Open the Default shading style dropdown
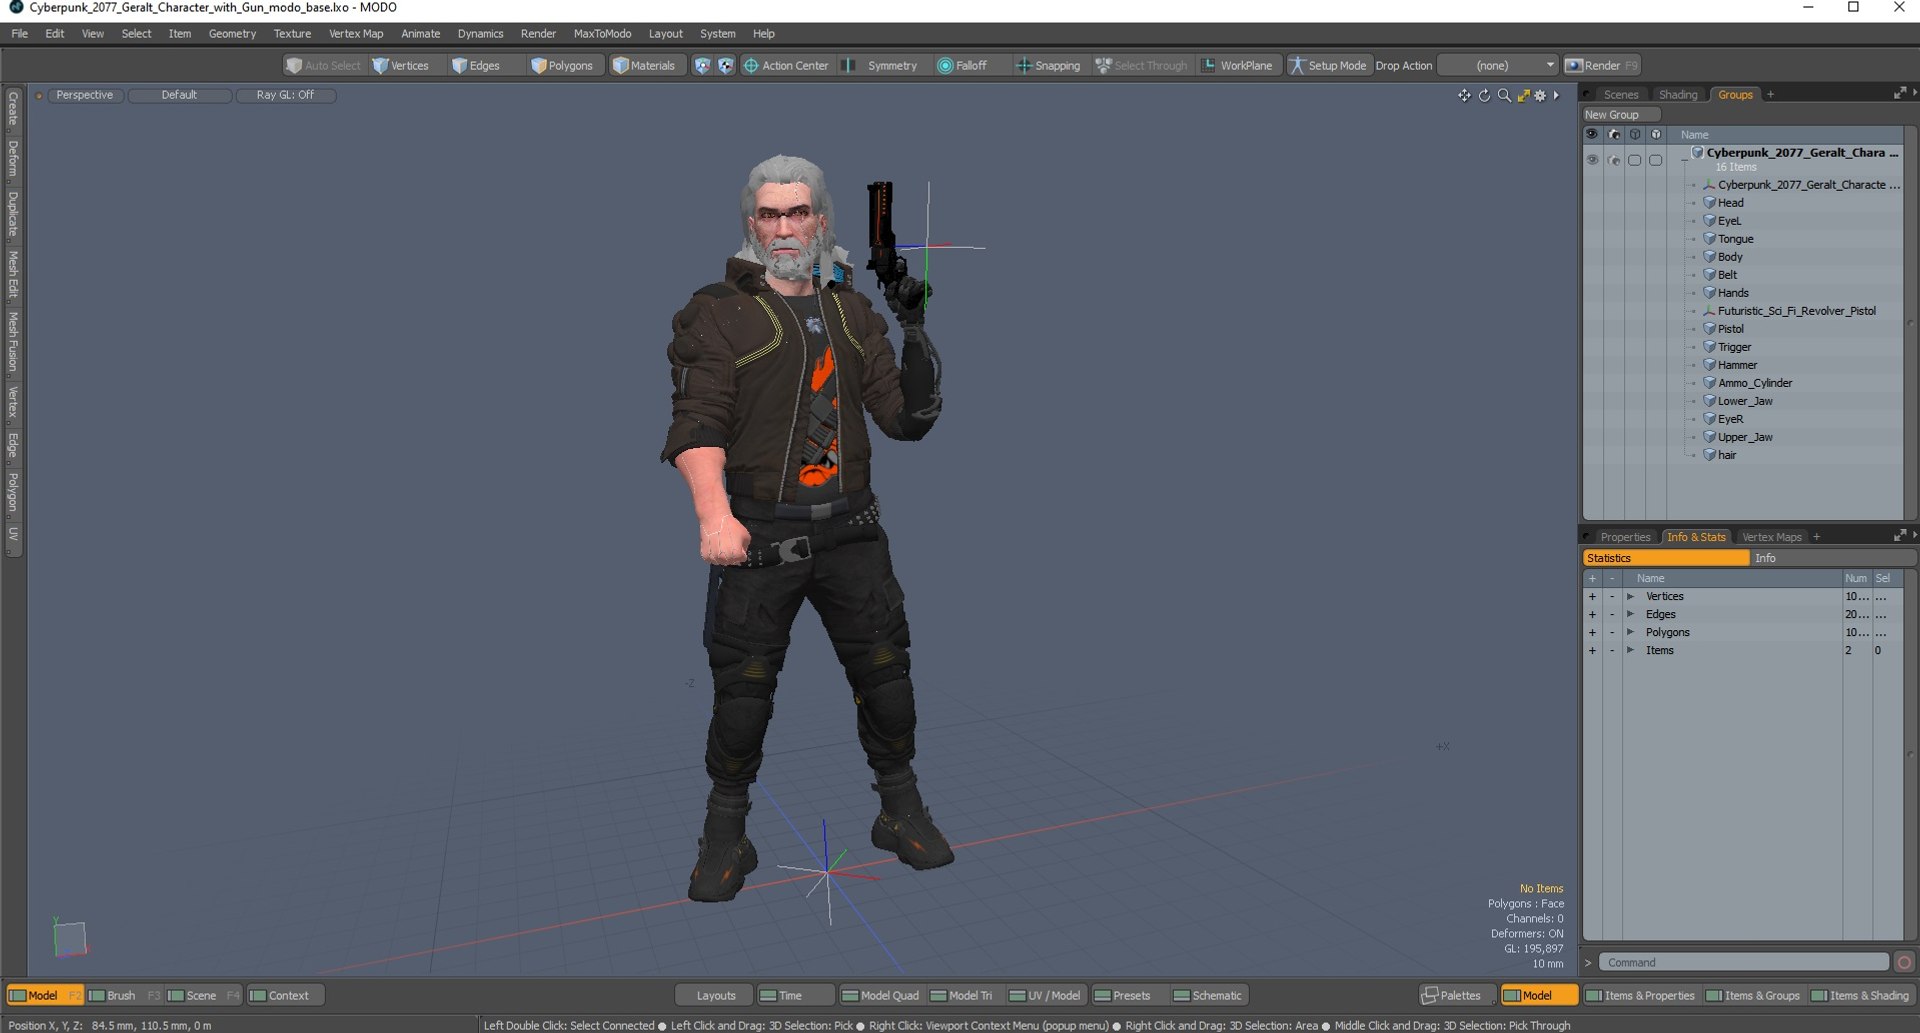 (180, 95)
